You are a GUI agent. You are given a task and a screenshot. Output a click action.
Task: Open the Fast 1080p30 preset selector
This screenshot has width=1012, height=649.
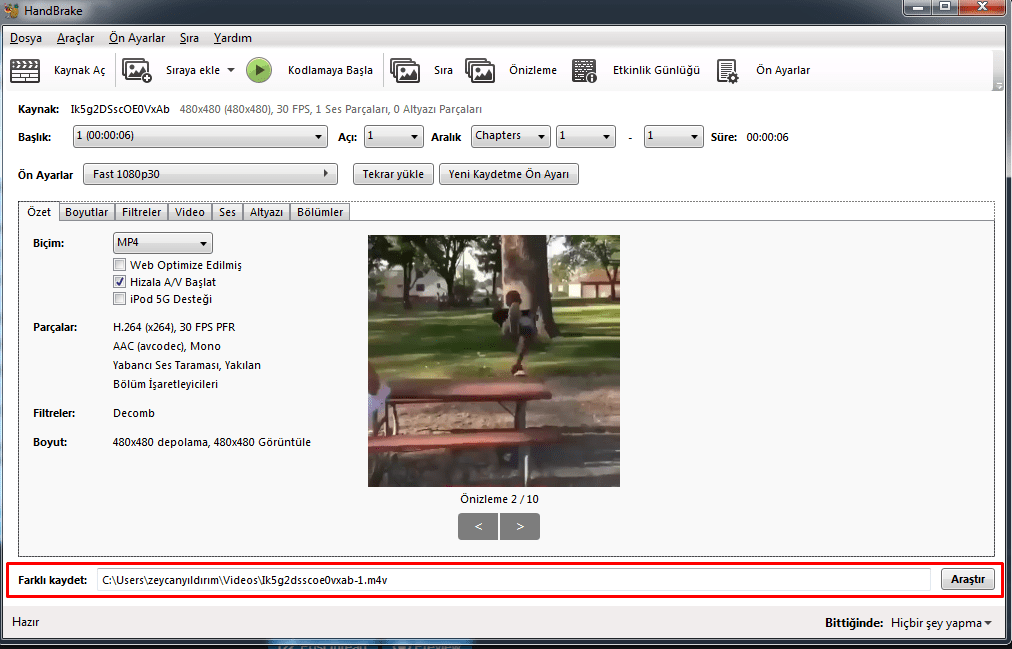pos(210,174)
